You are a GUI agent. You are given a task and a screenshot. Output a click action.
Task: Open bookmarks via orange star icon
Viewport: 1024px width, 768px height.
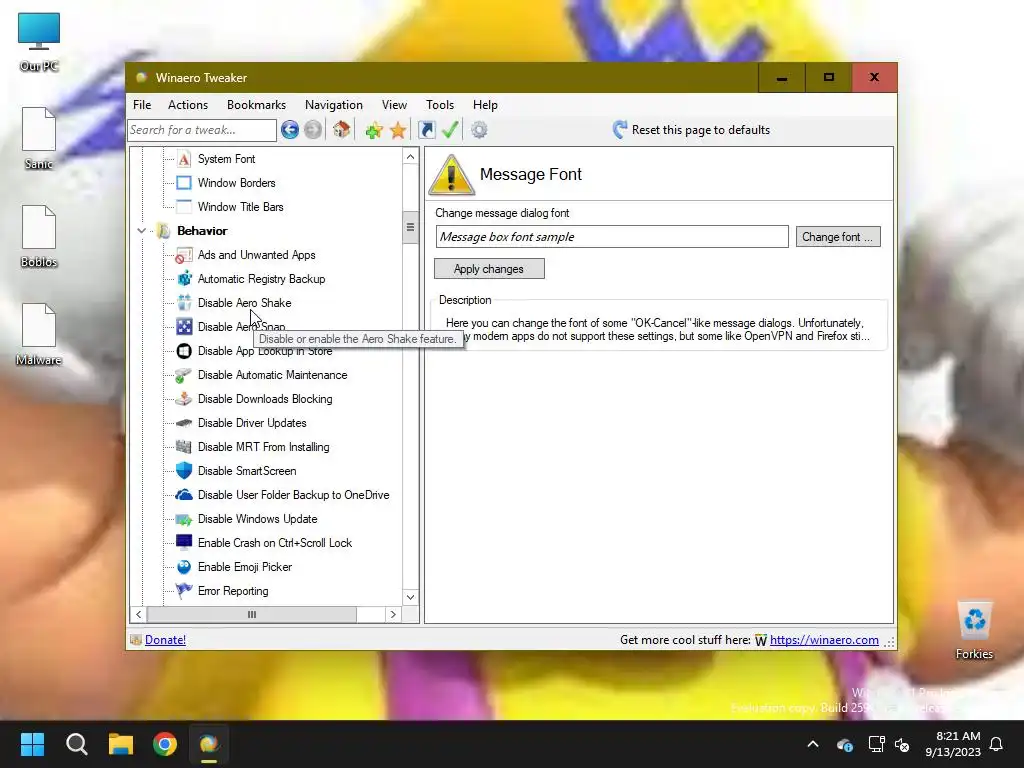(398, 130)
